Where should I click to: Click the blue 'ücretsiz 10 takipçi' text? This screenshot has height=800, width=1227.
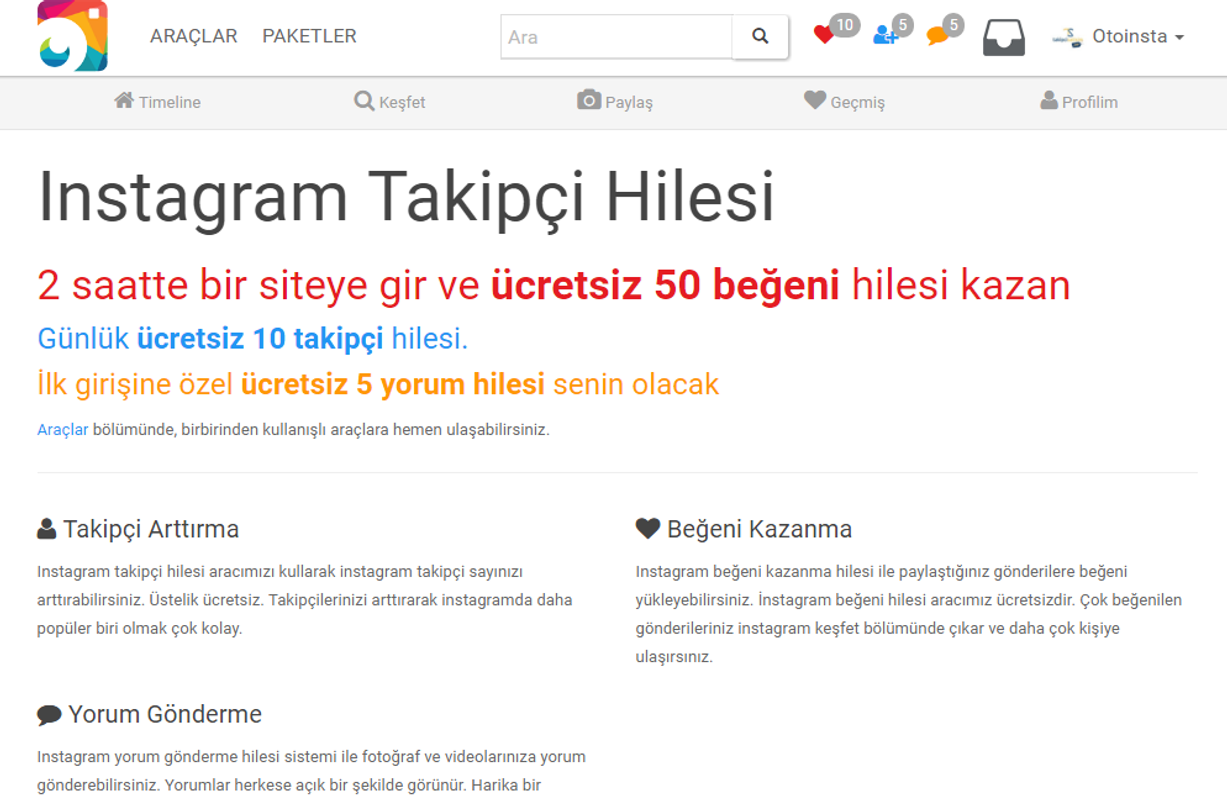[x=260, y=339]
